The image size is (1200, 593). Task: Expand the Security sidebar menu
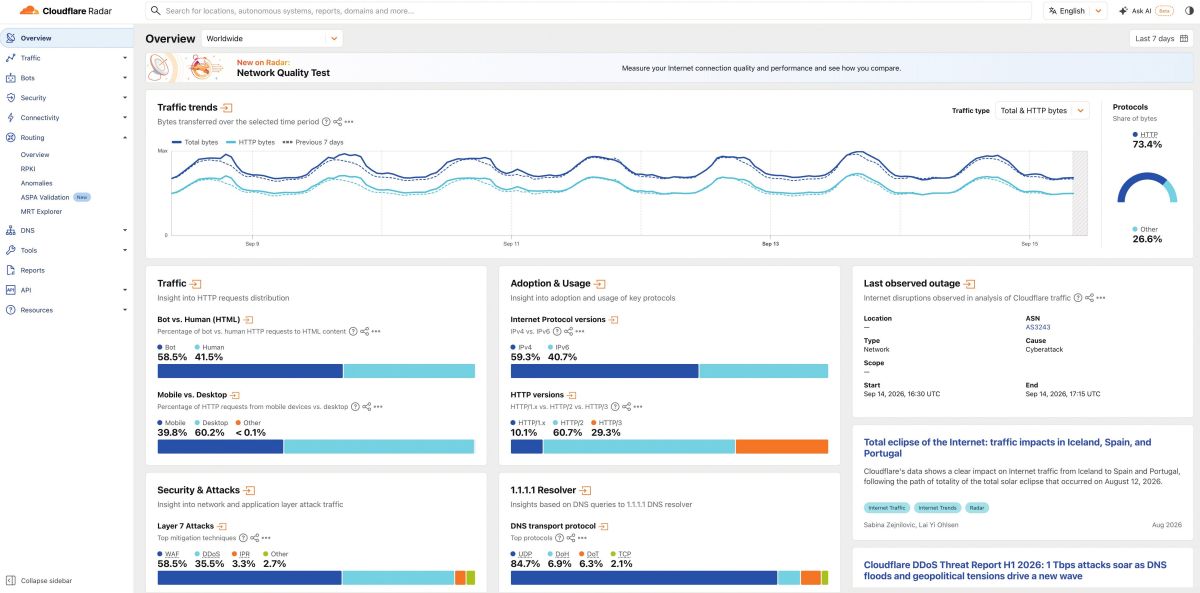pos(66,98)
